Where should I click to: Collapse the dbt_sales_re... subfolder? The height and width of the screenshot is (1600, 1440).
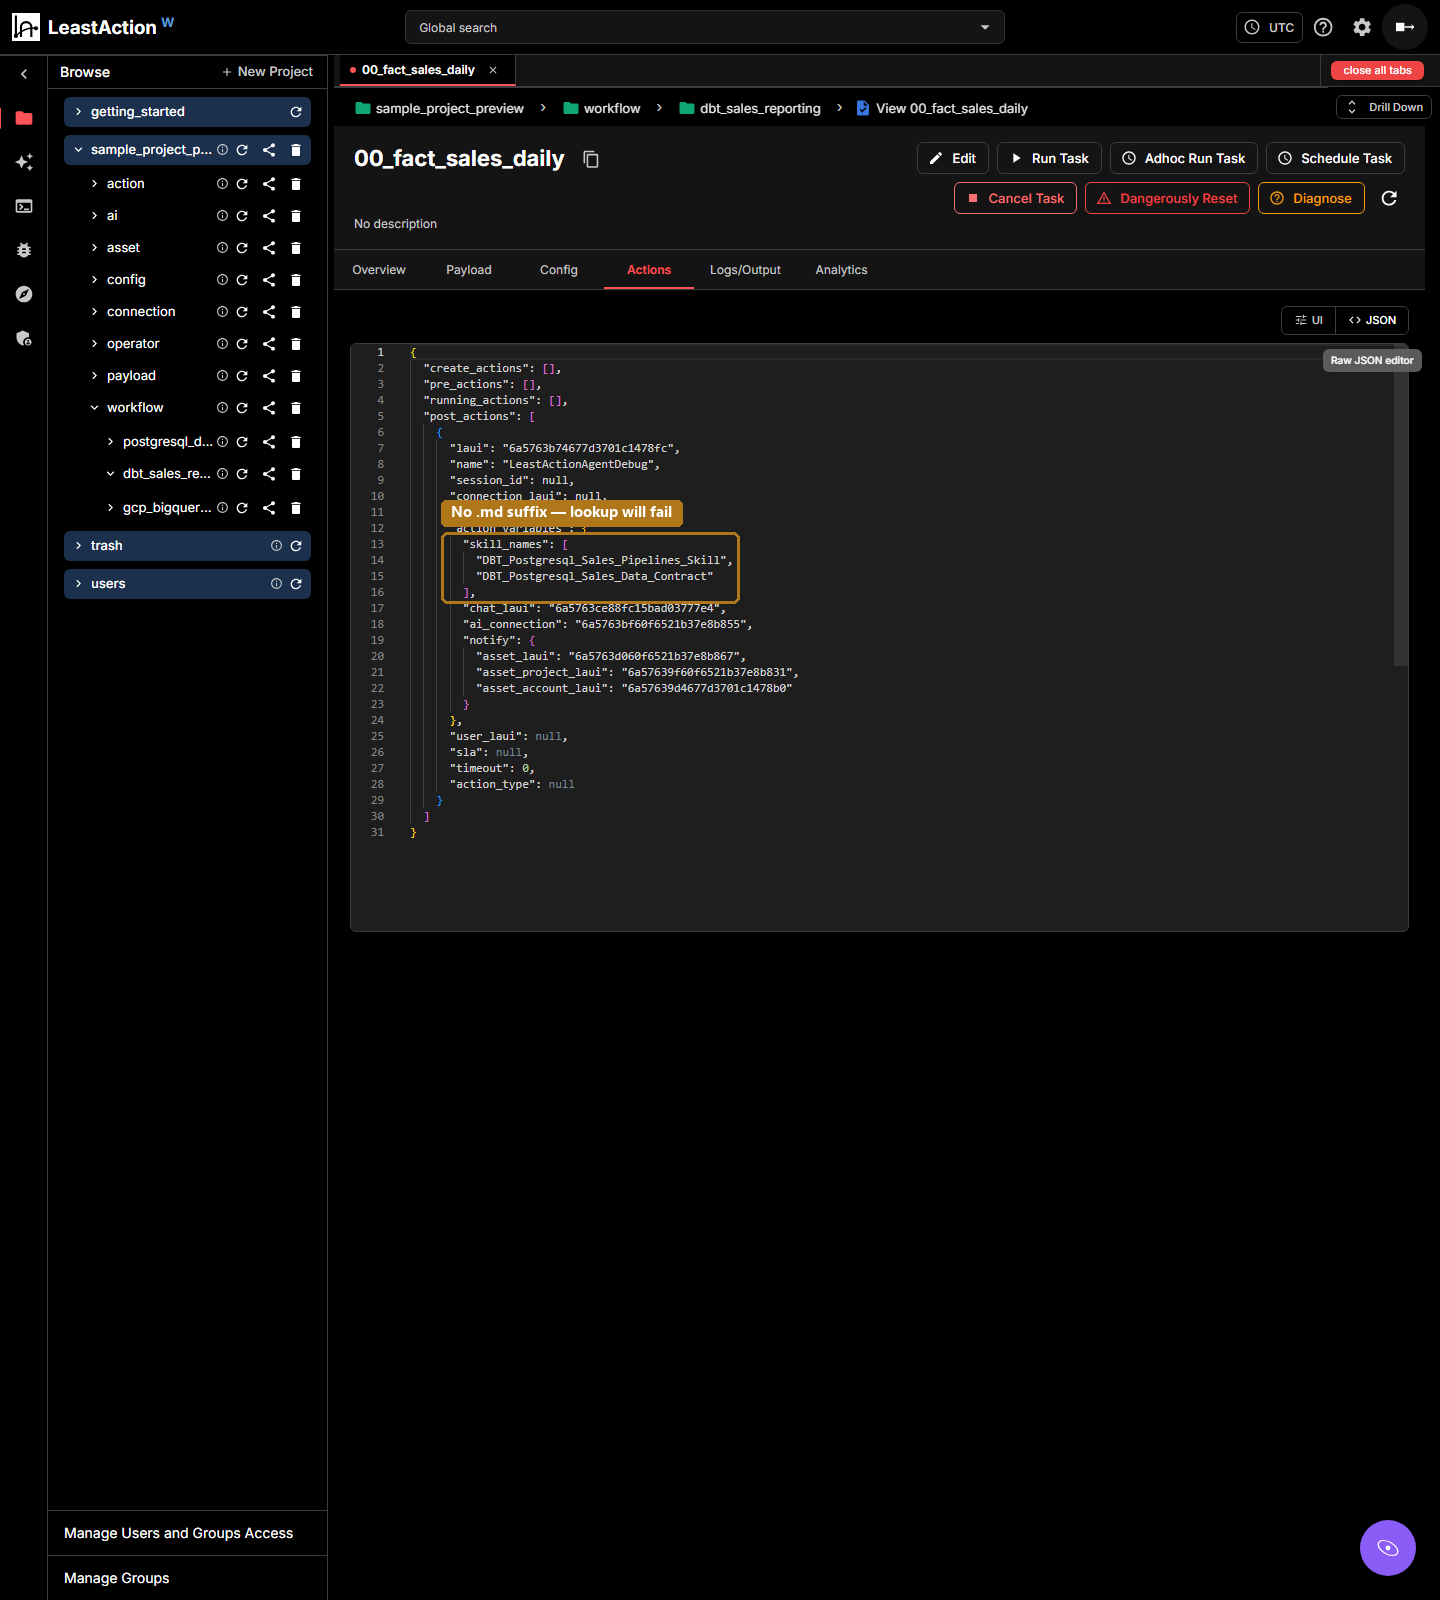click(x=111, y=474)
